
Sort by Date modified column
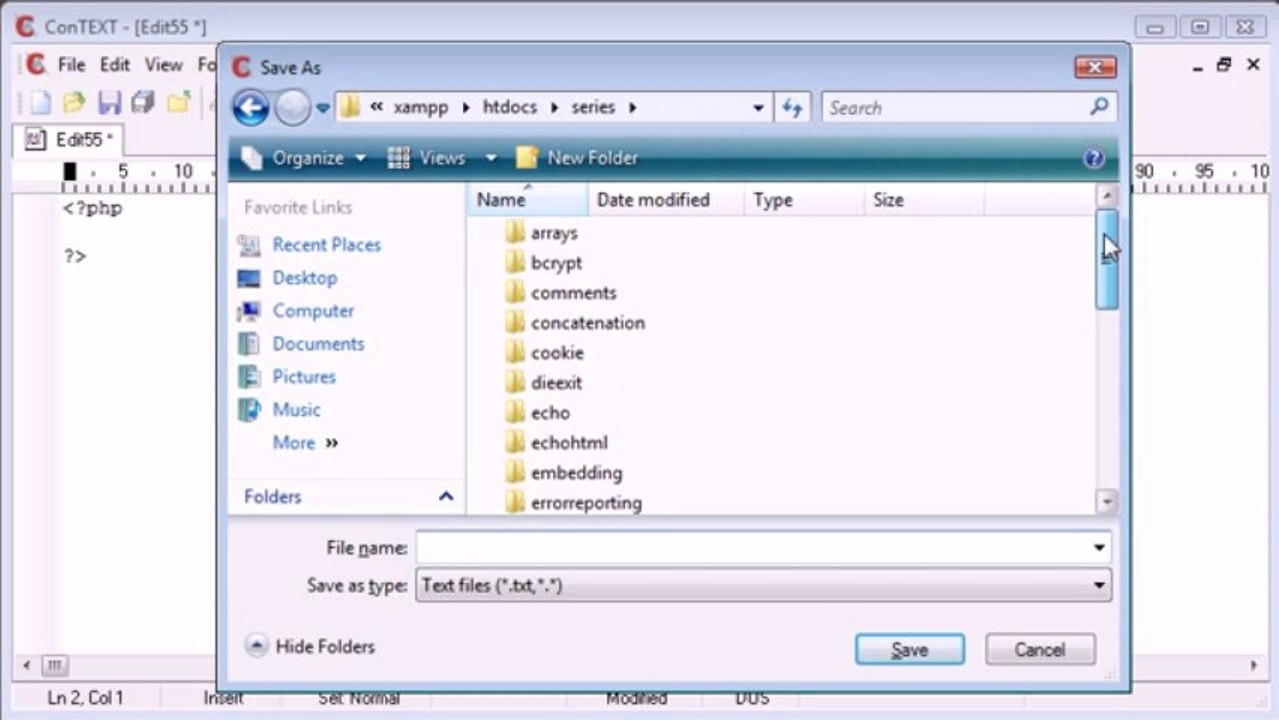coord(666,200)
